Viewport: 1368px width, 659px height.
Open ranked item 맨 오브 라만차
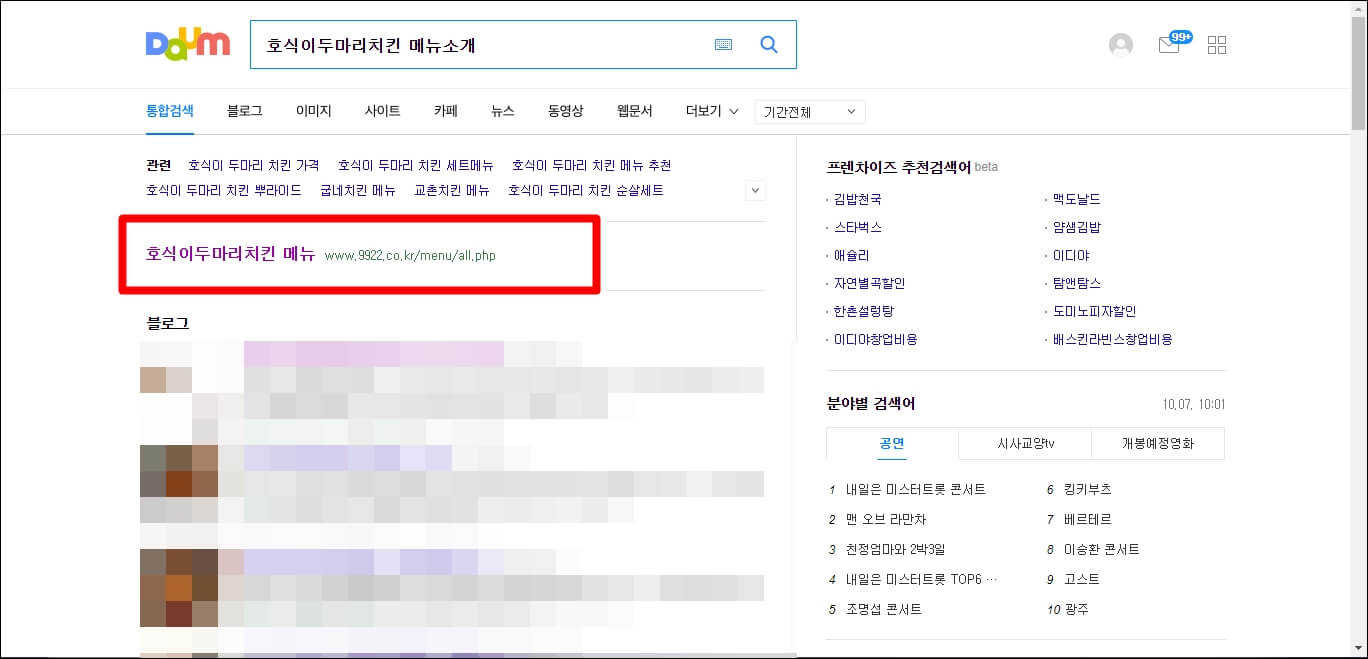pos(886,519)
